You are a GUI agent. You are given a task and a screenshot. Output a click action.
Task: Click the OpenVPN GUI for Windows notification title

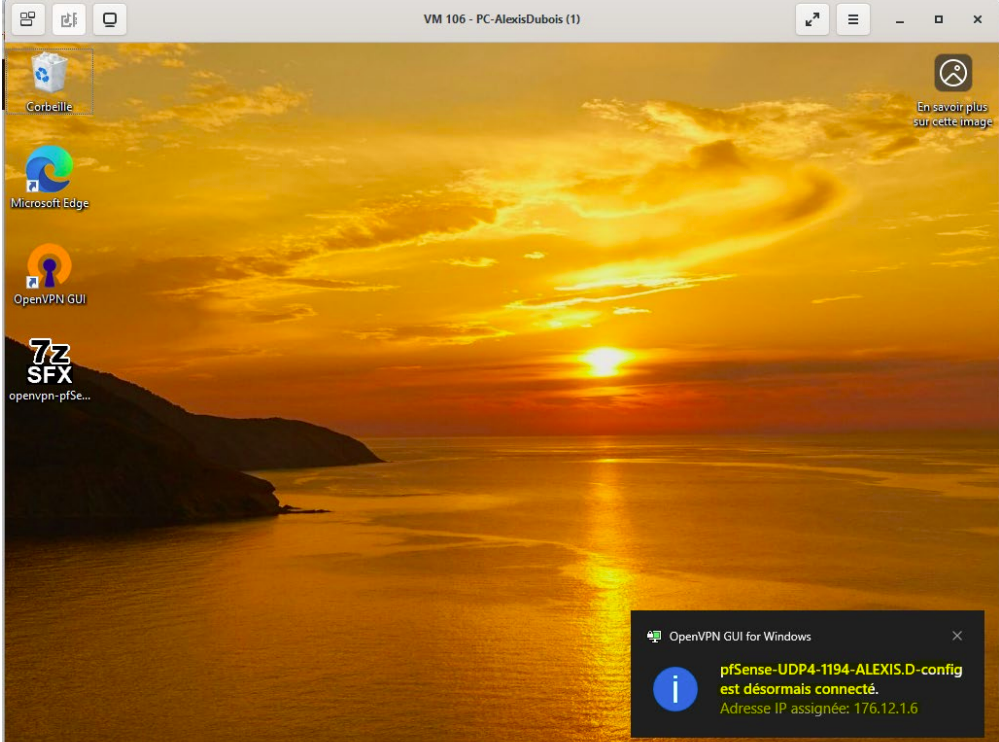(740, 636)
